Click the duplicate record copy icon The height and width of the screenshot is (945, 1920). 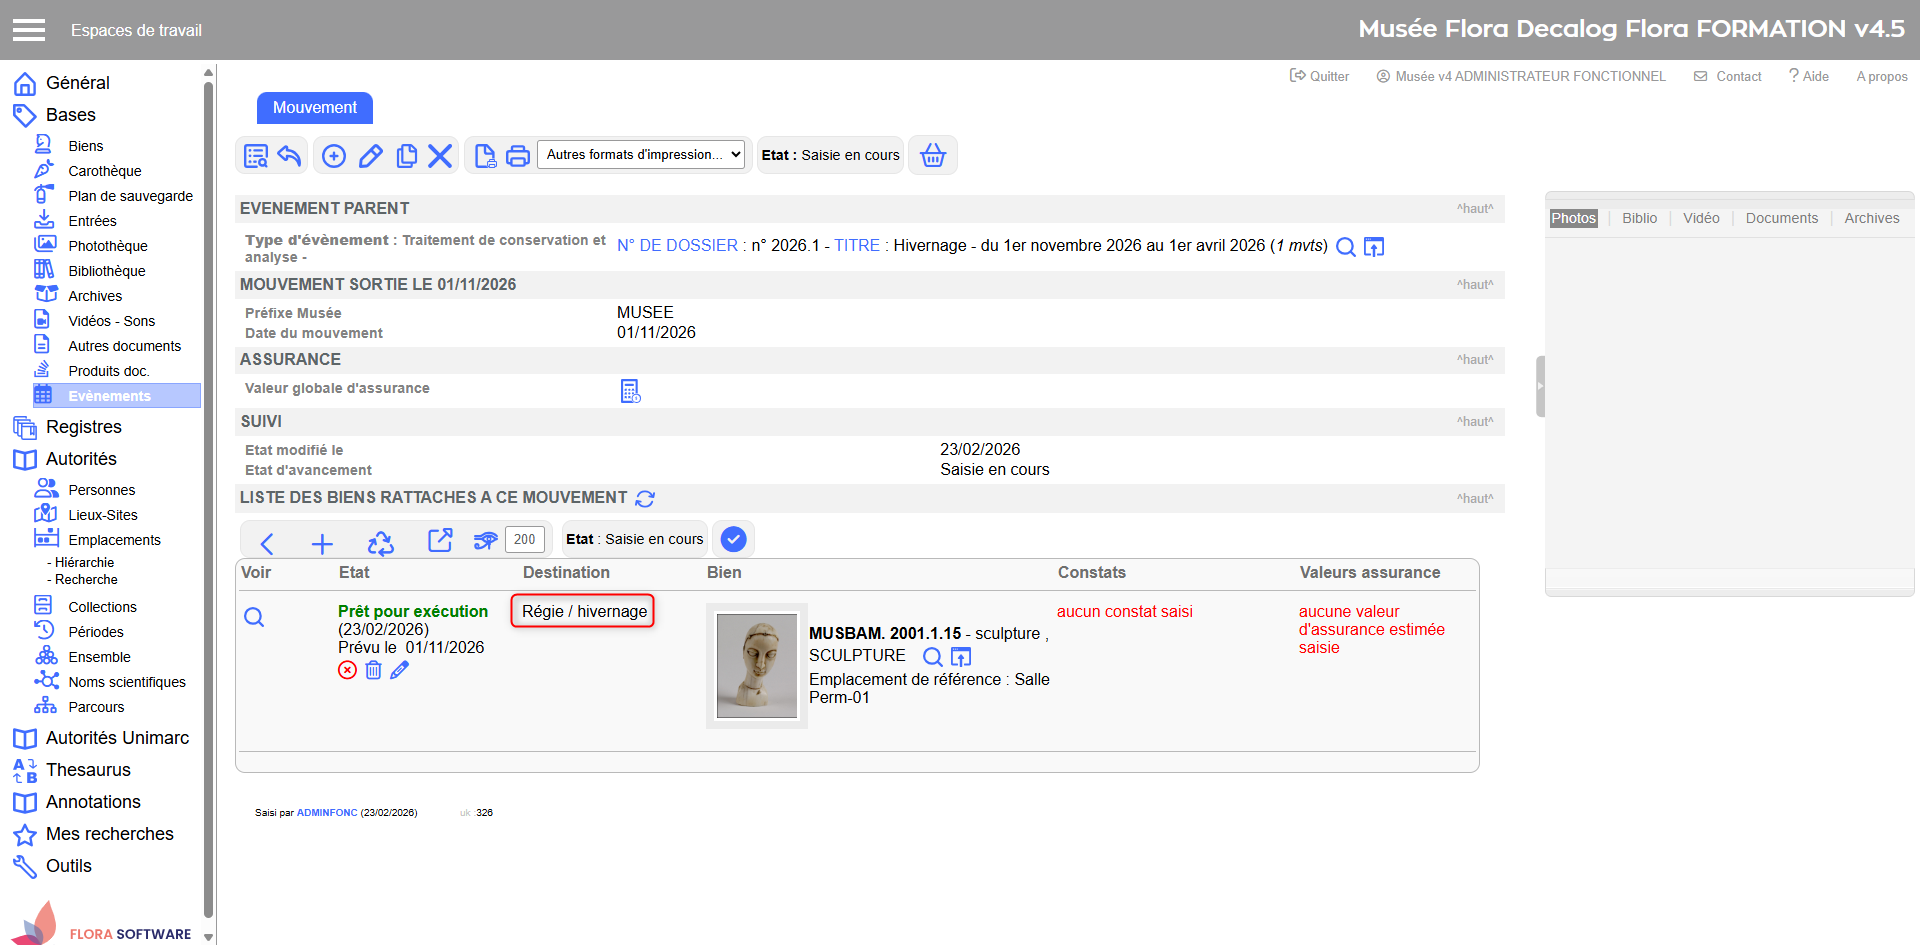406,156
